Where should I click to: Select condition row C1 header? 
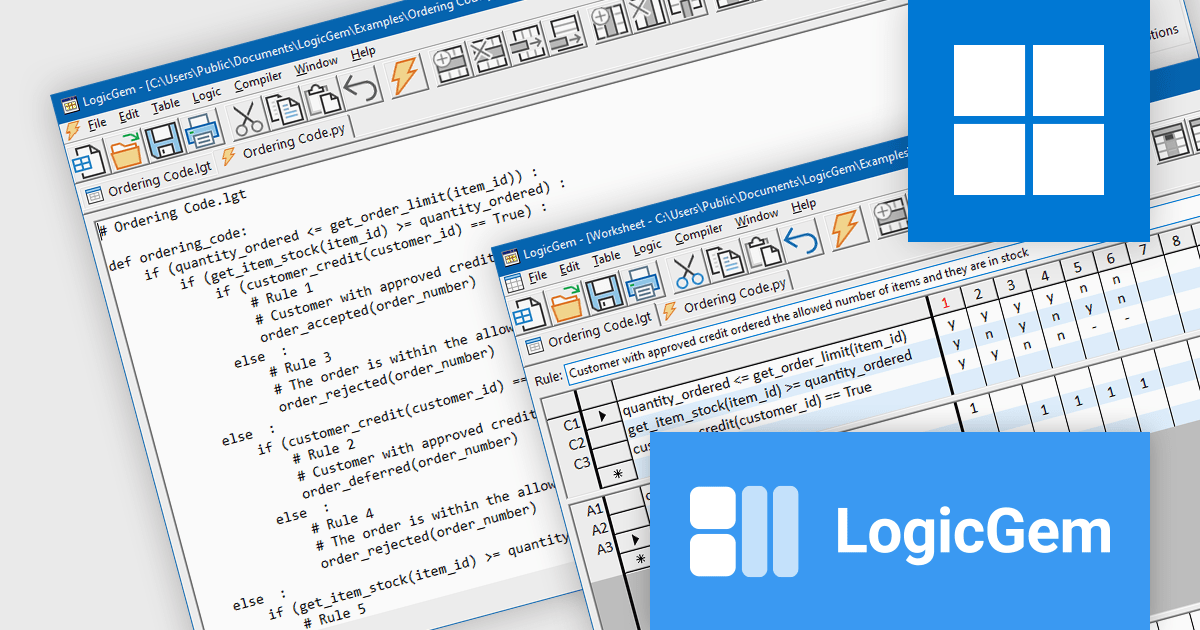[570, 423]
